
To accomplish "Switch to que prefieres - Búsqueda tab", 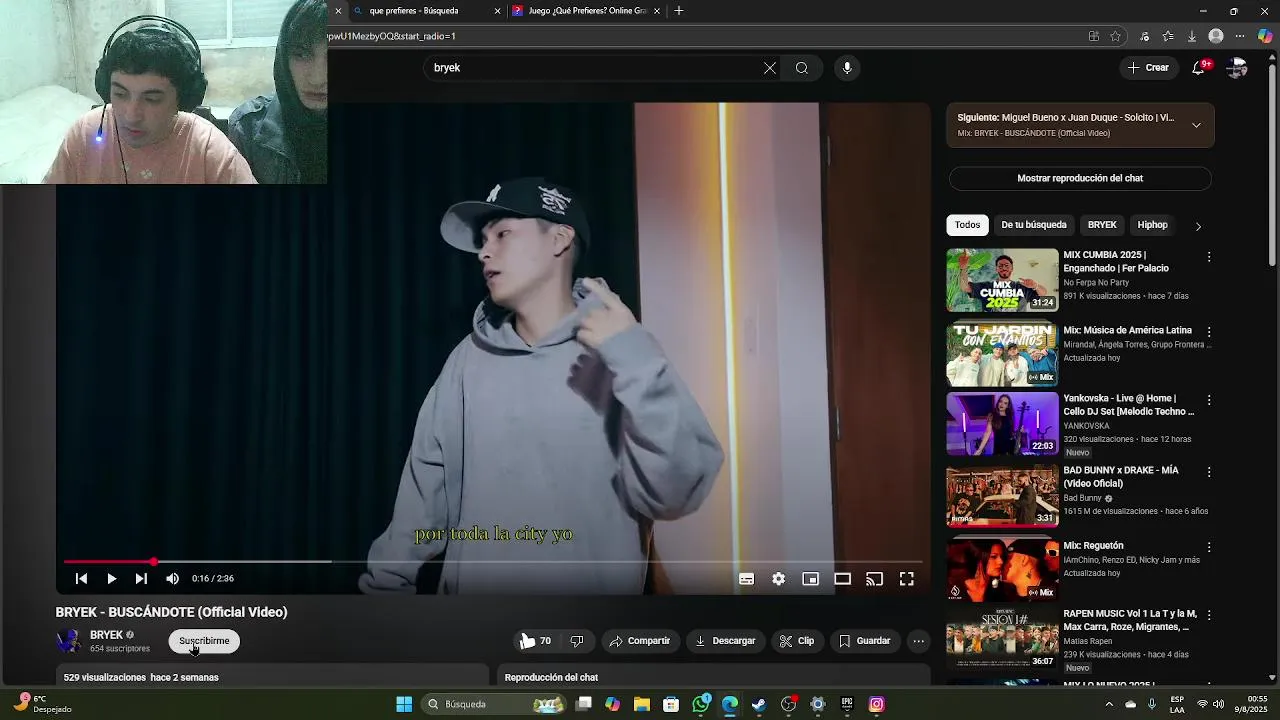I will point(425,11).
